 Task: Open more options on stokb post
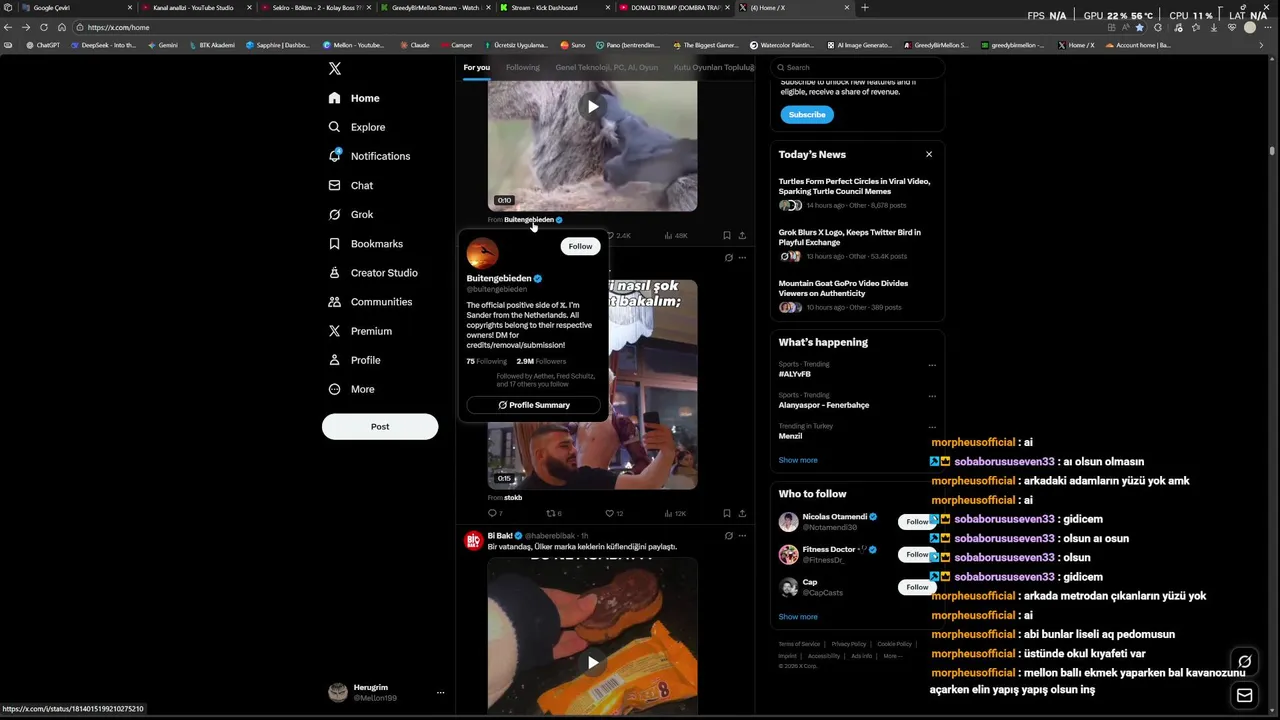(742, 258)
